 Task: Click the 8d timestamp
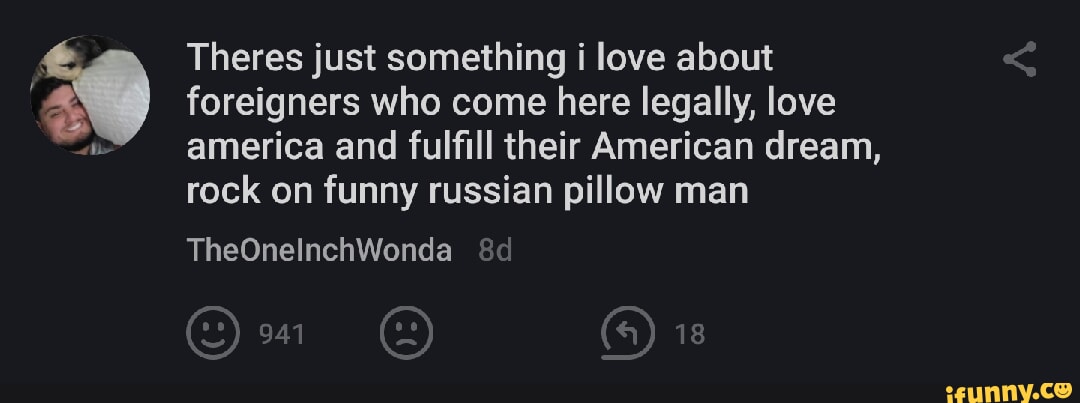click(x=496, y=250)
